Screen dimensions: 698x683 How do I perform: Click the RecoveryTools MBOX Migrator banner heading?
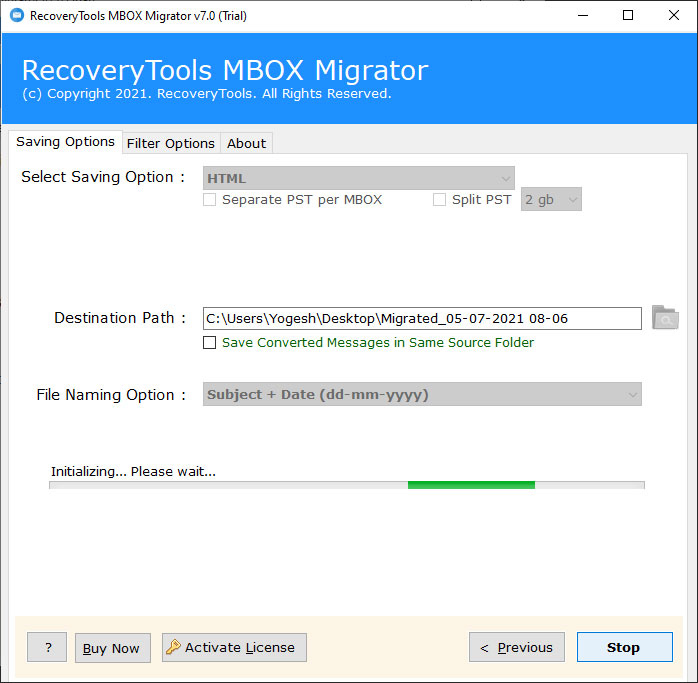click(x=225, y=70)
